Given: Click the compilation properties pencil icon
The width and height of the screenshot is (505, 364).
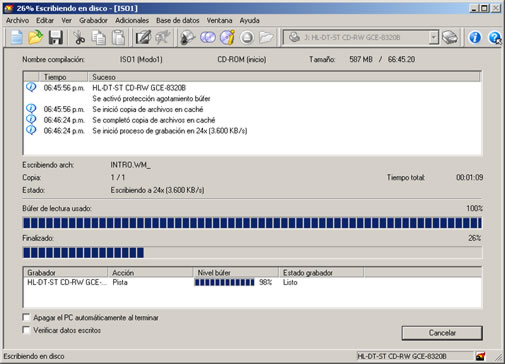Looking at the screenshot, I should click(143, 37).
